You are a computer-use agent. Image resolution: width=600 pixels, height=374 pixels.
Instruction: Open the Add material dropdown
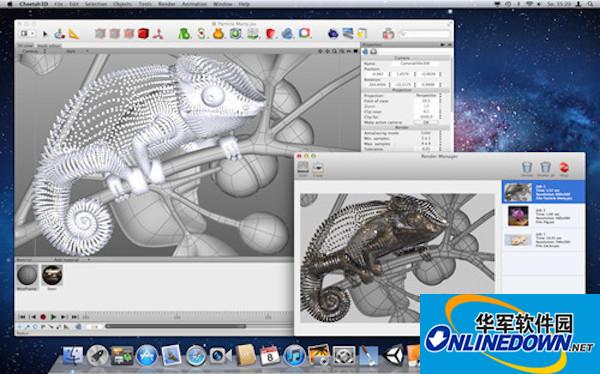[x=72, y=260]
